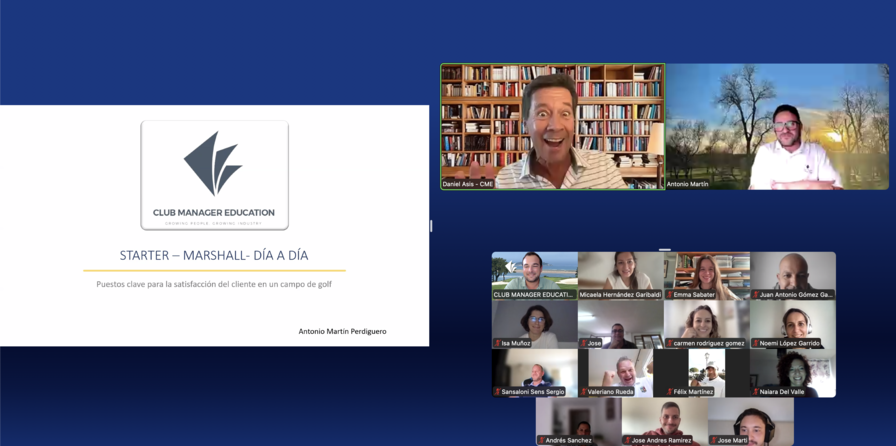Click the Club Manager Education logo on the slide
This screenshot has width=896, height=446.
tap(214, 175)
